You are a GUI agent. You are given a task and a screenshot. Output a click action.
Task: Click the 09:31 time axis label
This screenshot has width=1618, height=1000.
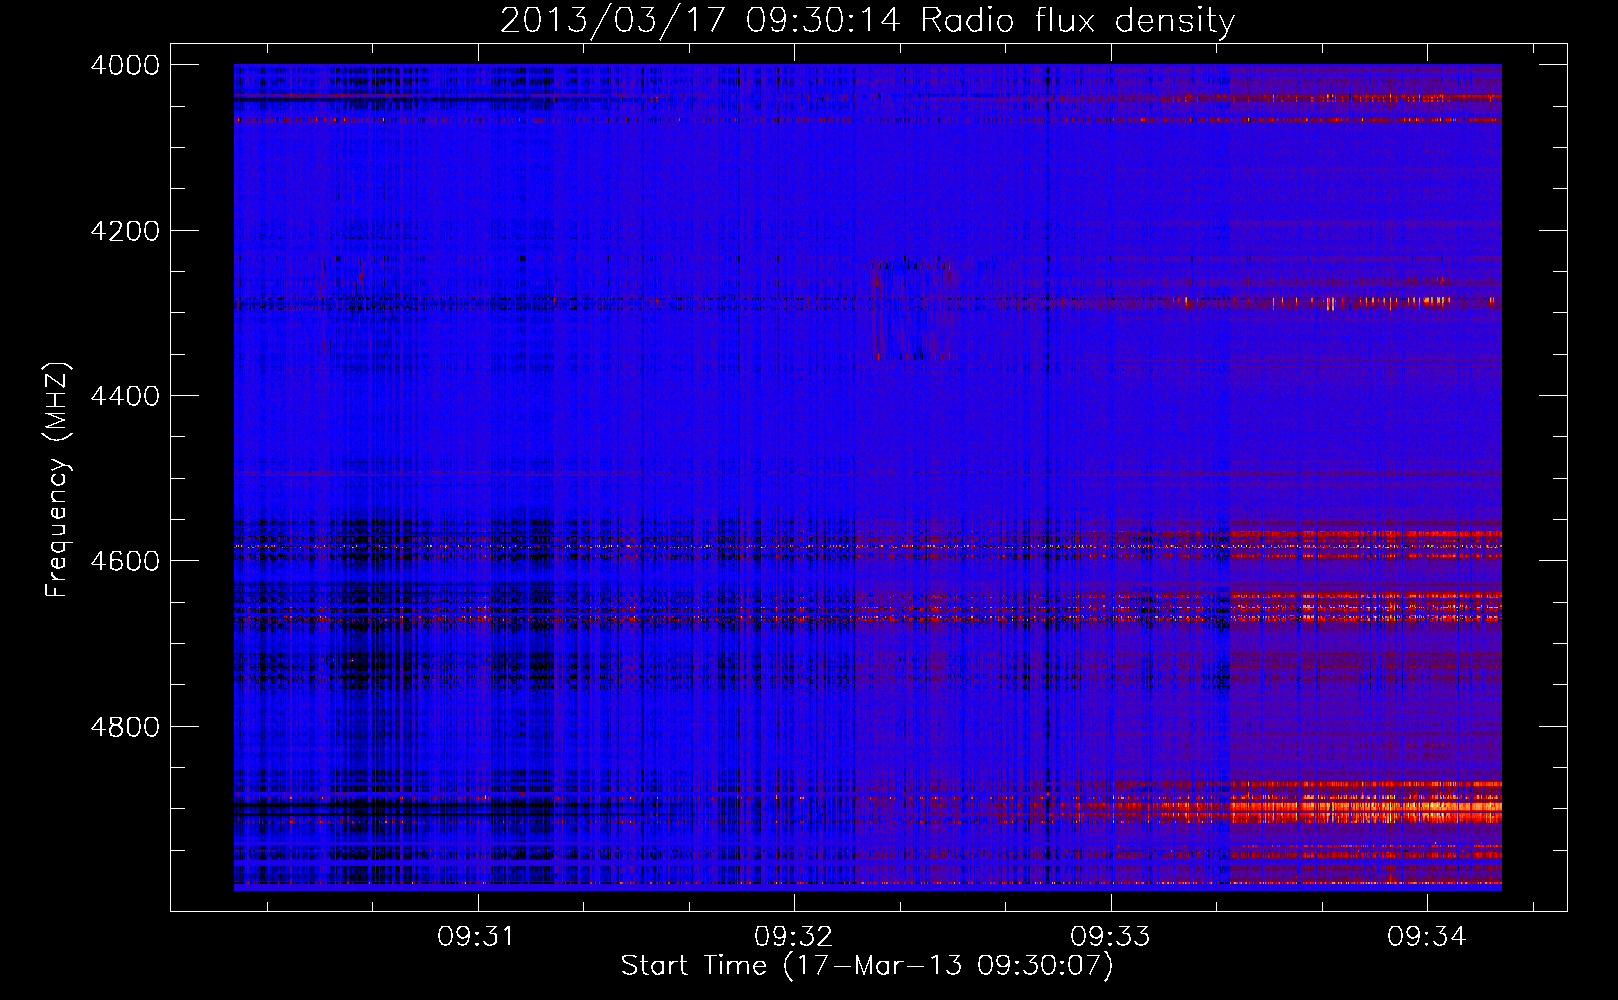[476, 937]
